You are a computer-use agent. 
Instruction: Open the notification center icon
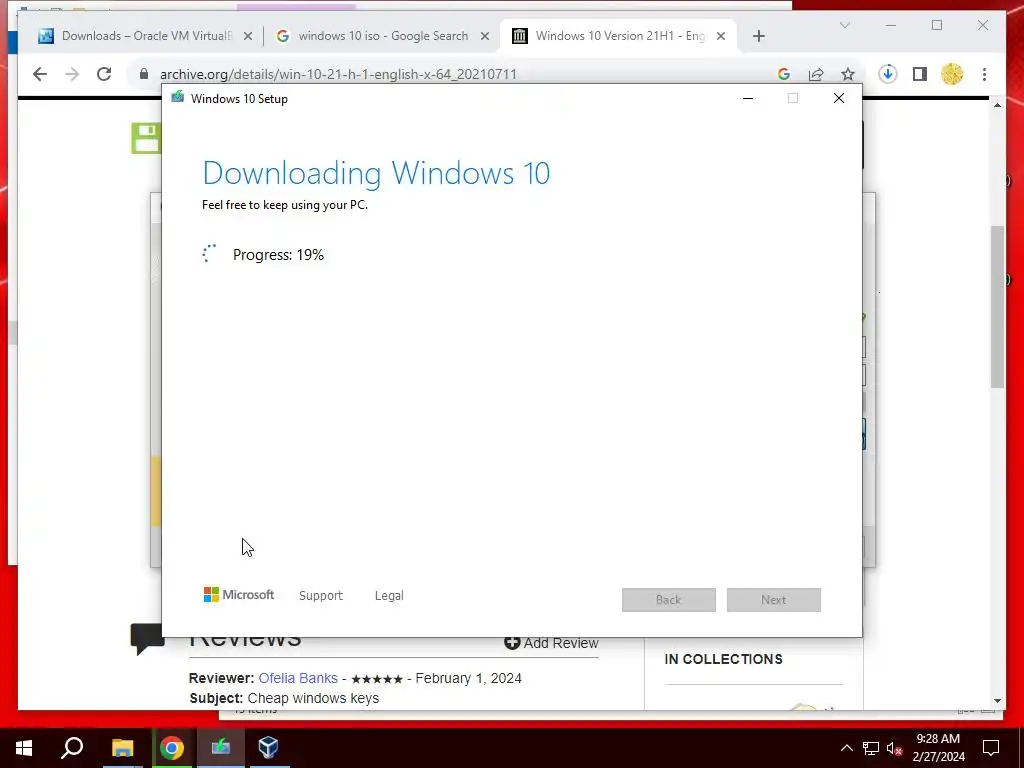[x=991, y=748]
